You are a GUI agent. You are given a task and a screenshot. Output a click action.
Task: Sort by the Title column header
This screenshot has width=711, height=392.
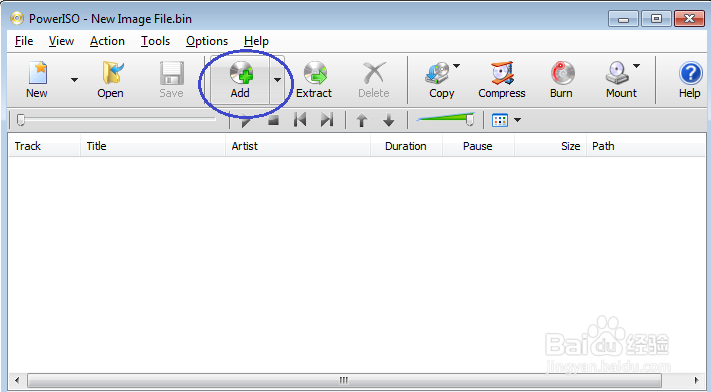[x=153, y=146]
